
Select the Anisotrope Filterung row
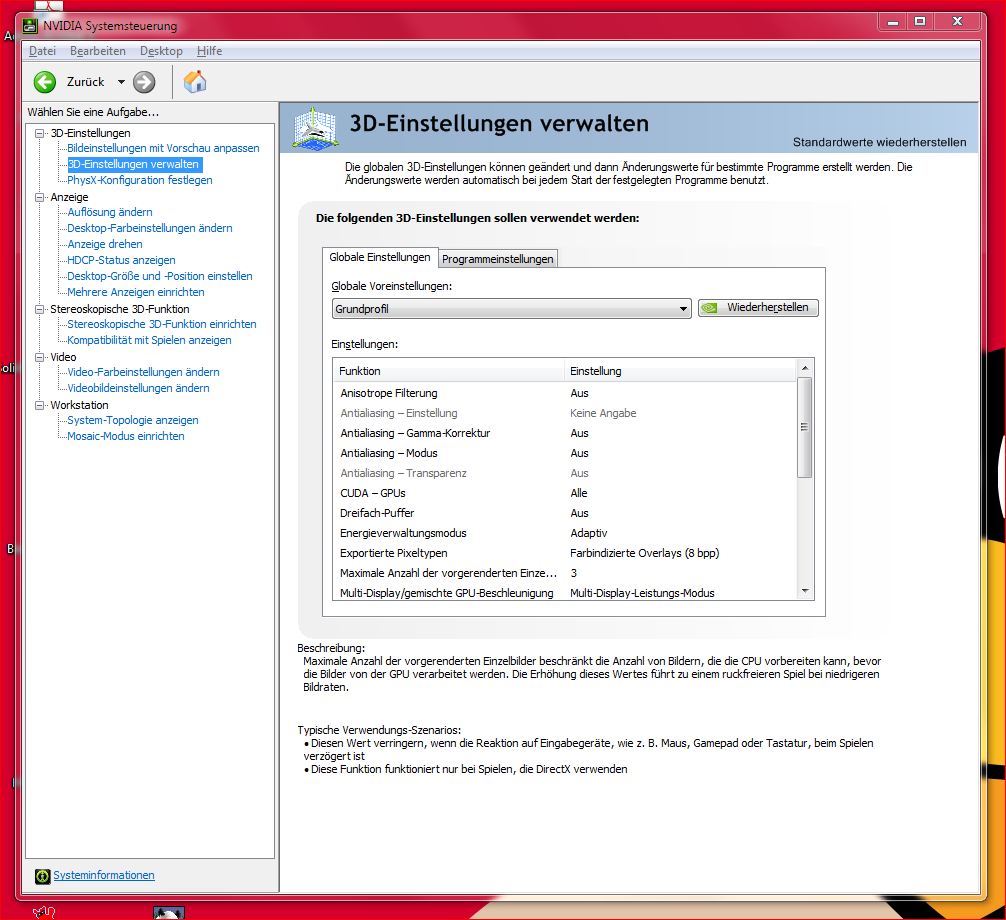[565, 393]
